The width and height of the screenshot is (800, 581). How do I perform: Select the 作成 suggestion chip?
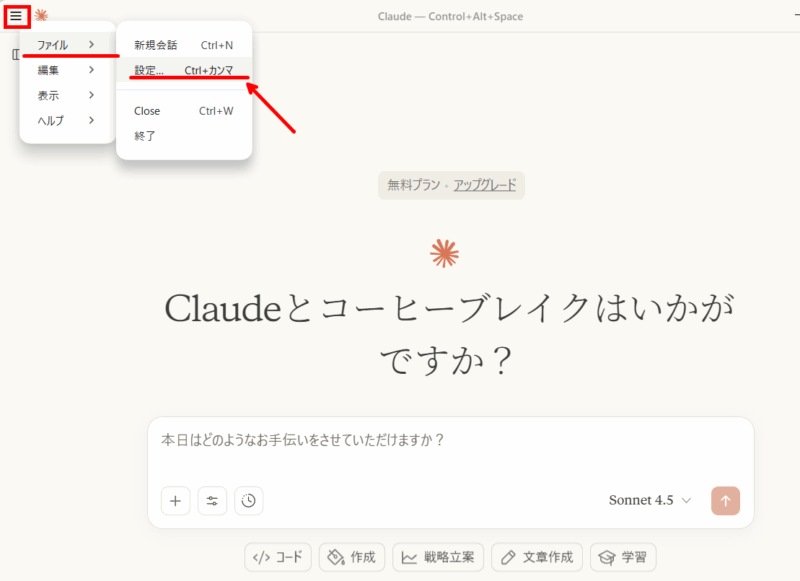click(x=352, y=557)
